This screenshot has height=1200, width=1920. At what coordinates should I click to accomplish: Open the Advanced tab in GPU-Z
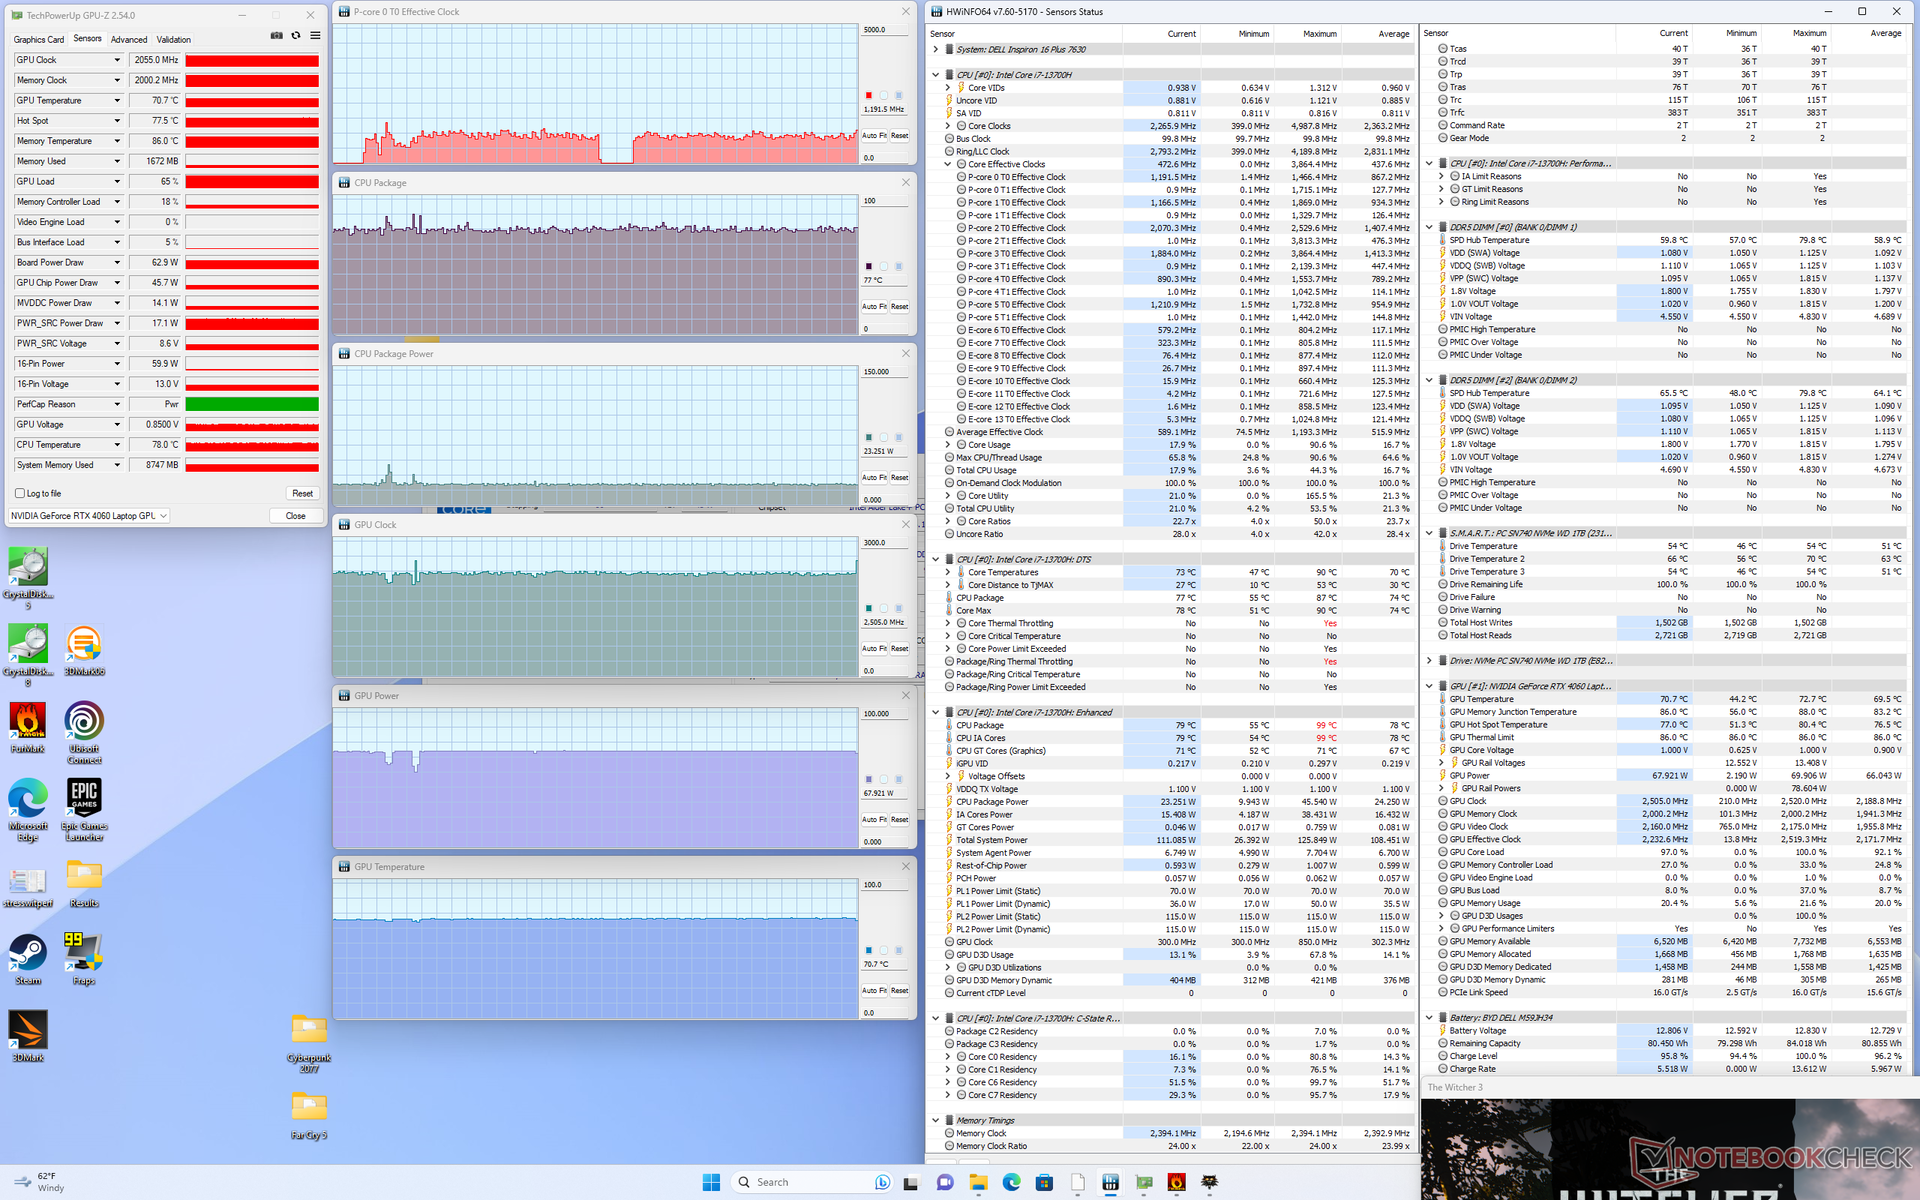tap(129, 40)
